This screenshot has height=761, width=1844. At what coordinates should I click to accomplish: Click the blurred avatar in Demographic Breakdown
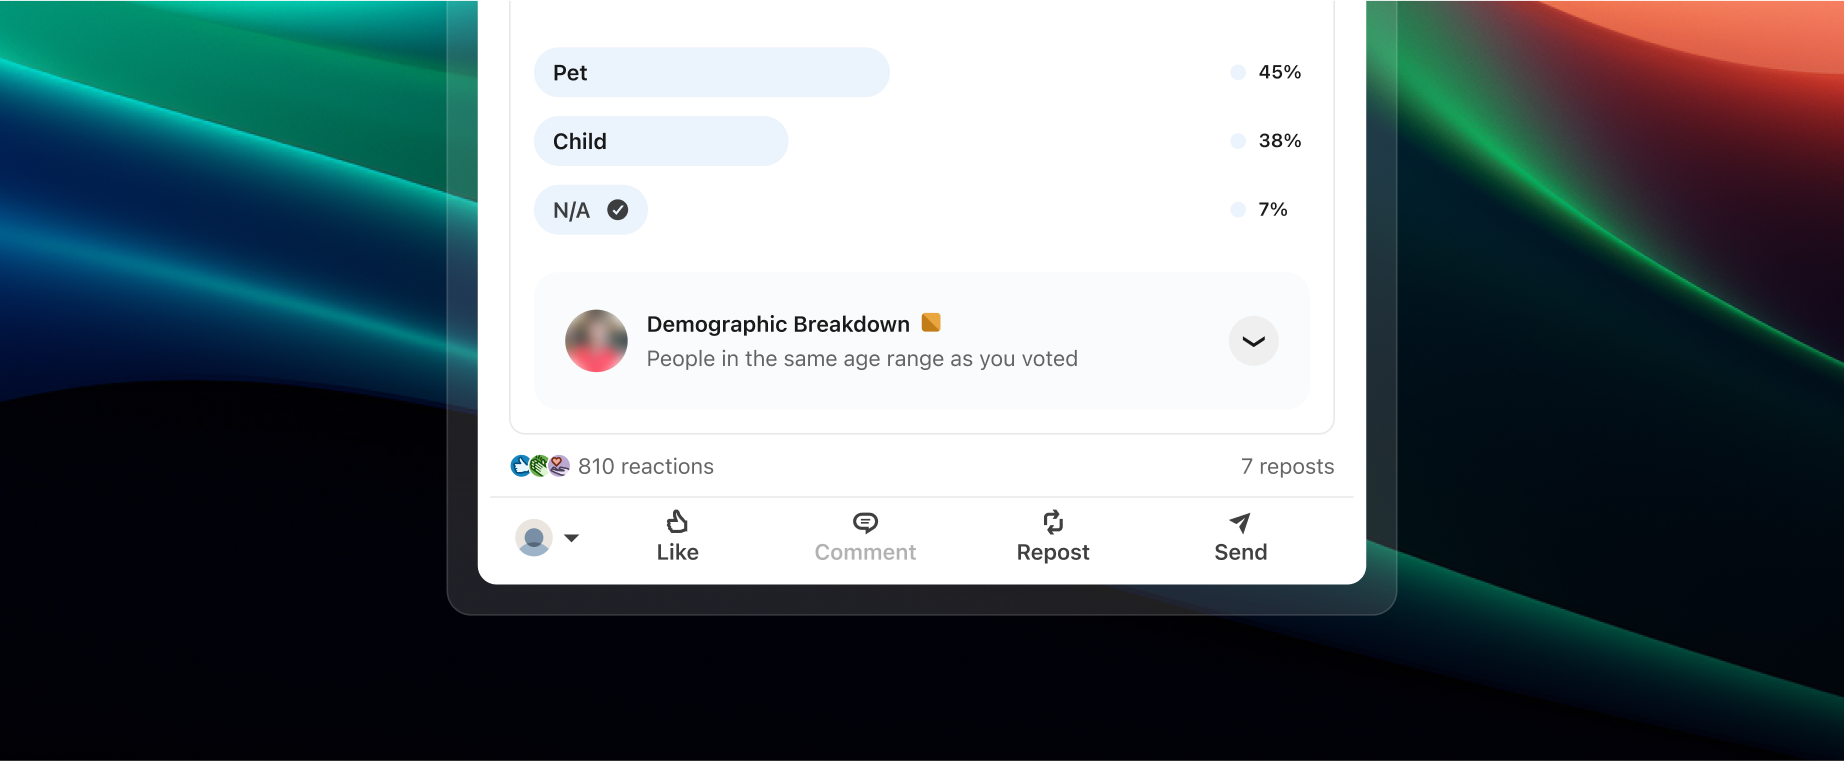pyautogui.click(x=596, y=341)
